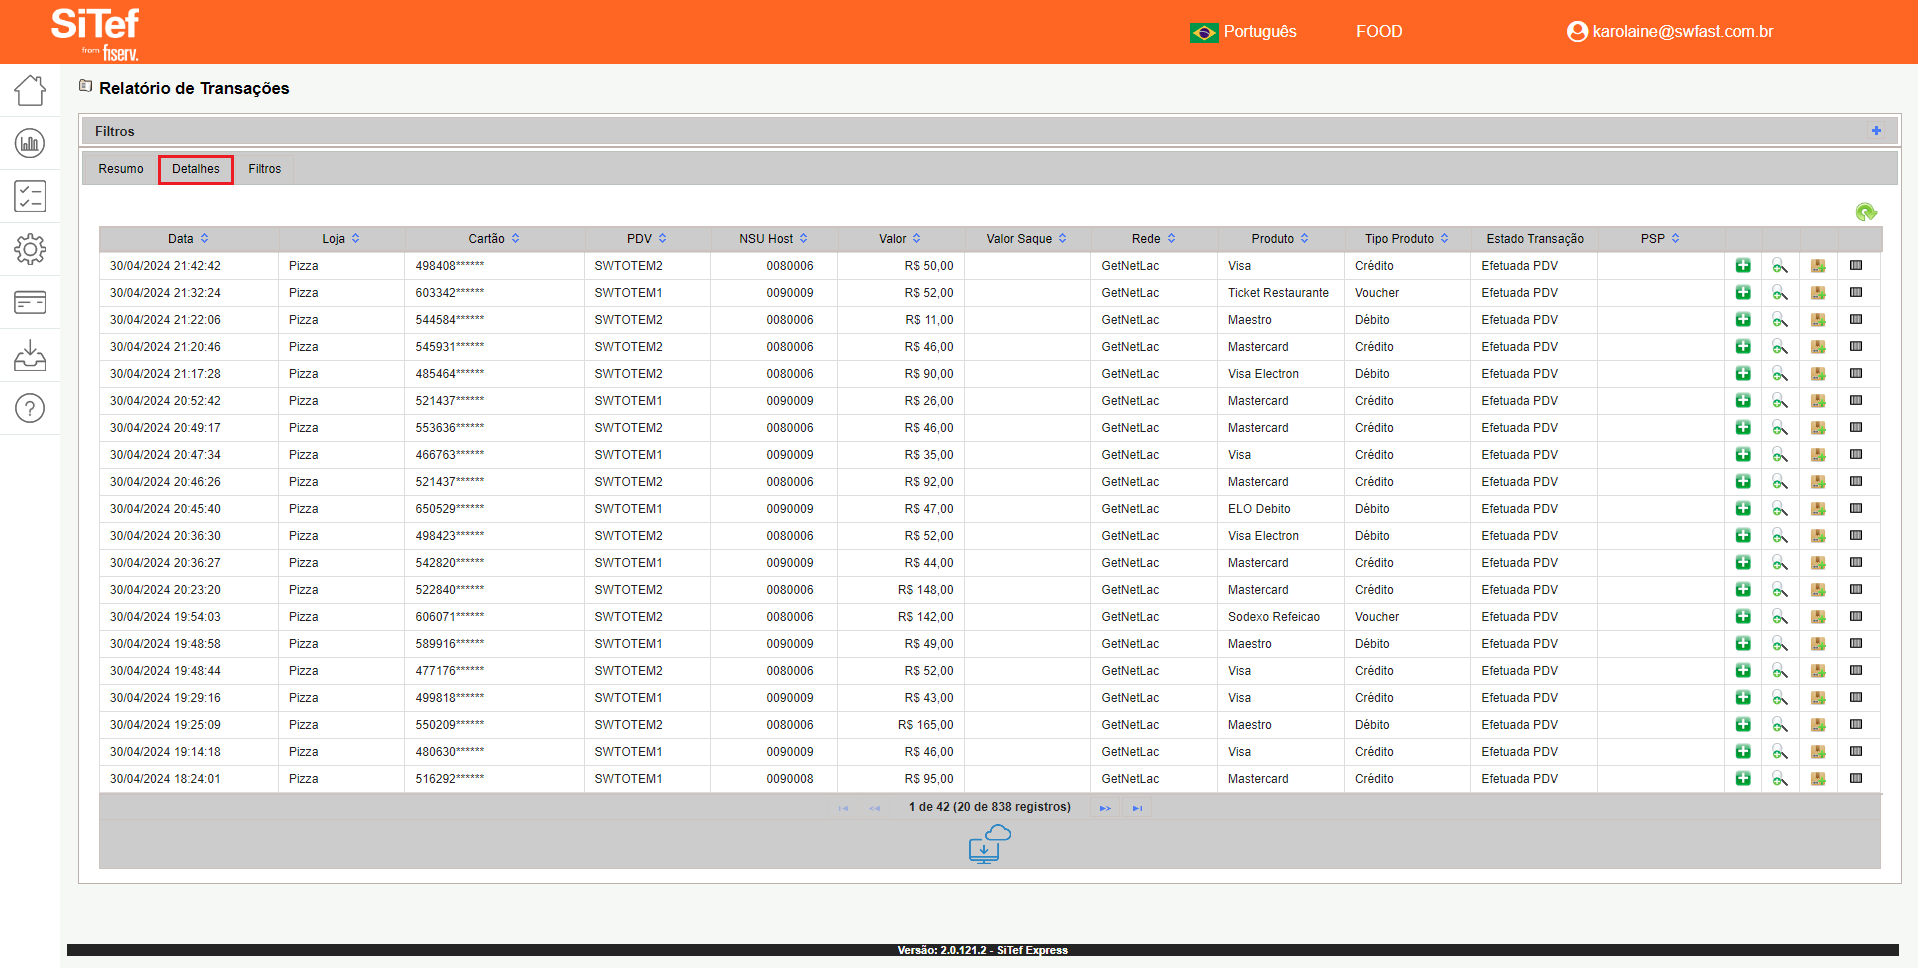Open the FOOD menu in header
The image size is (1918, 968).
click(1379, 32)
